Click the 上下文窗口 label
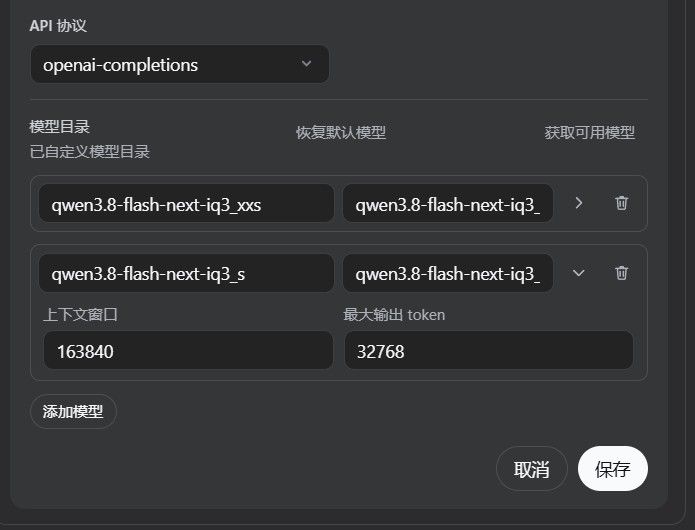 [x=80, y=314]
